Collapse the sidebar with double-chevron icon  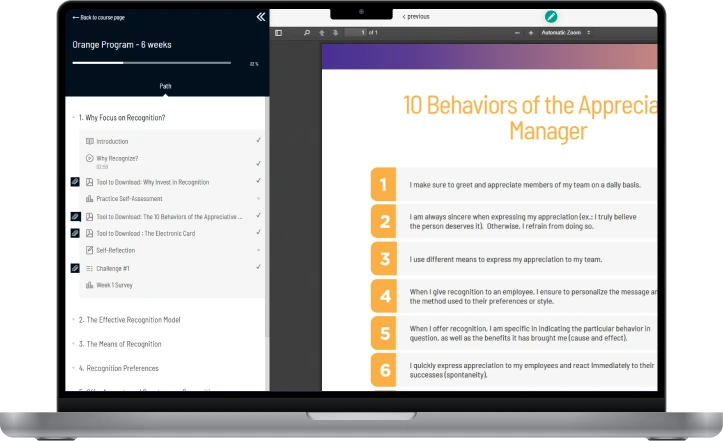click(260, 17)
